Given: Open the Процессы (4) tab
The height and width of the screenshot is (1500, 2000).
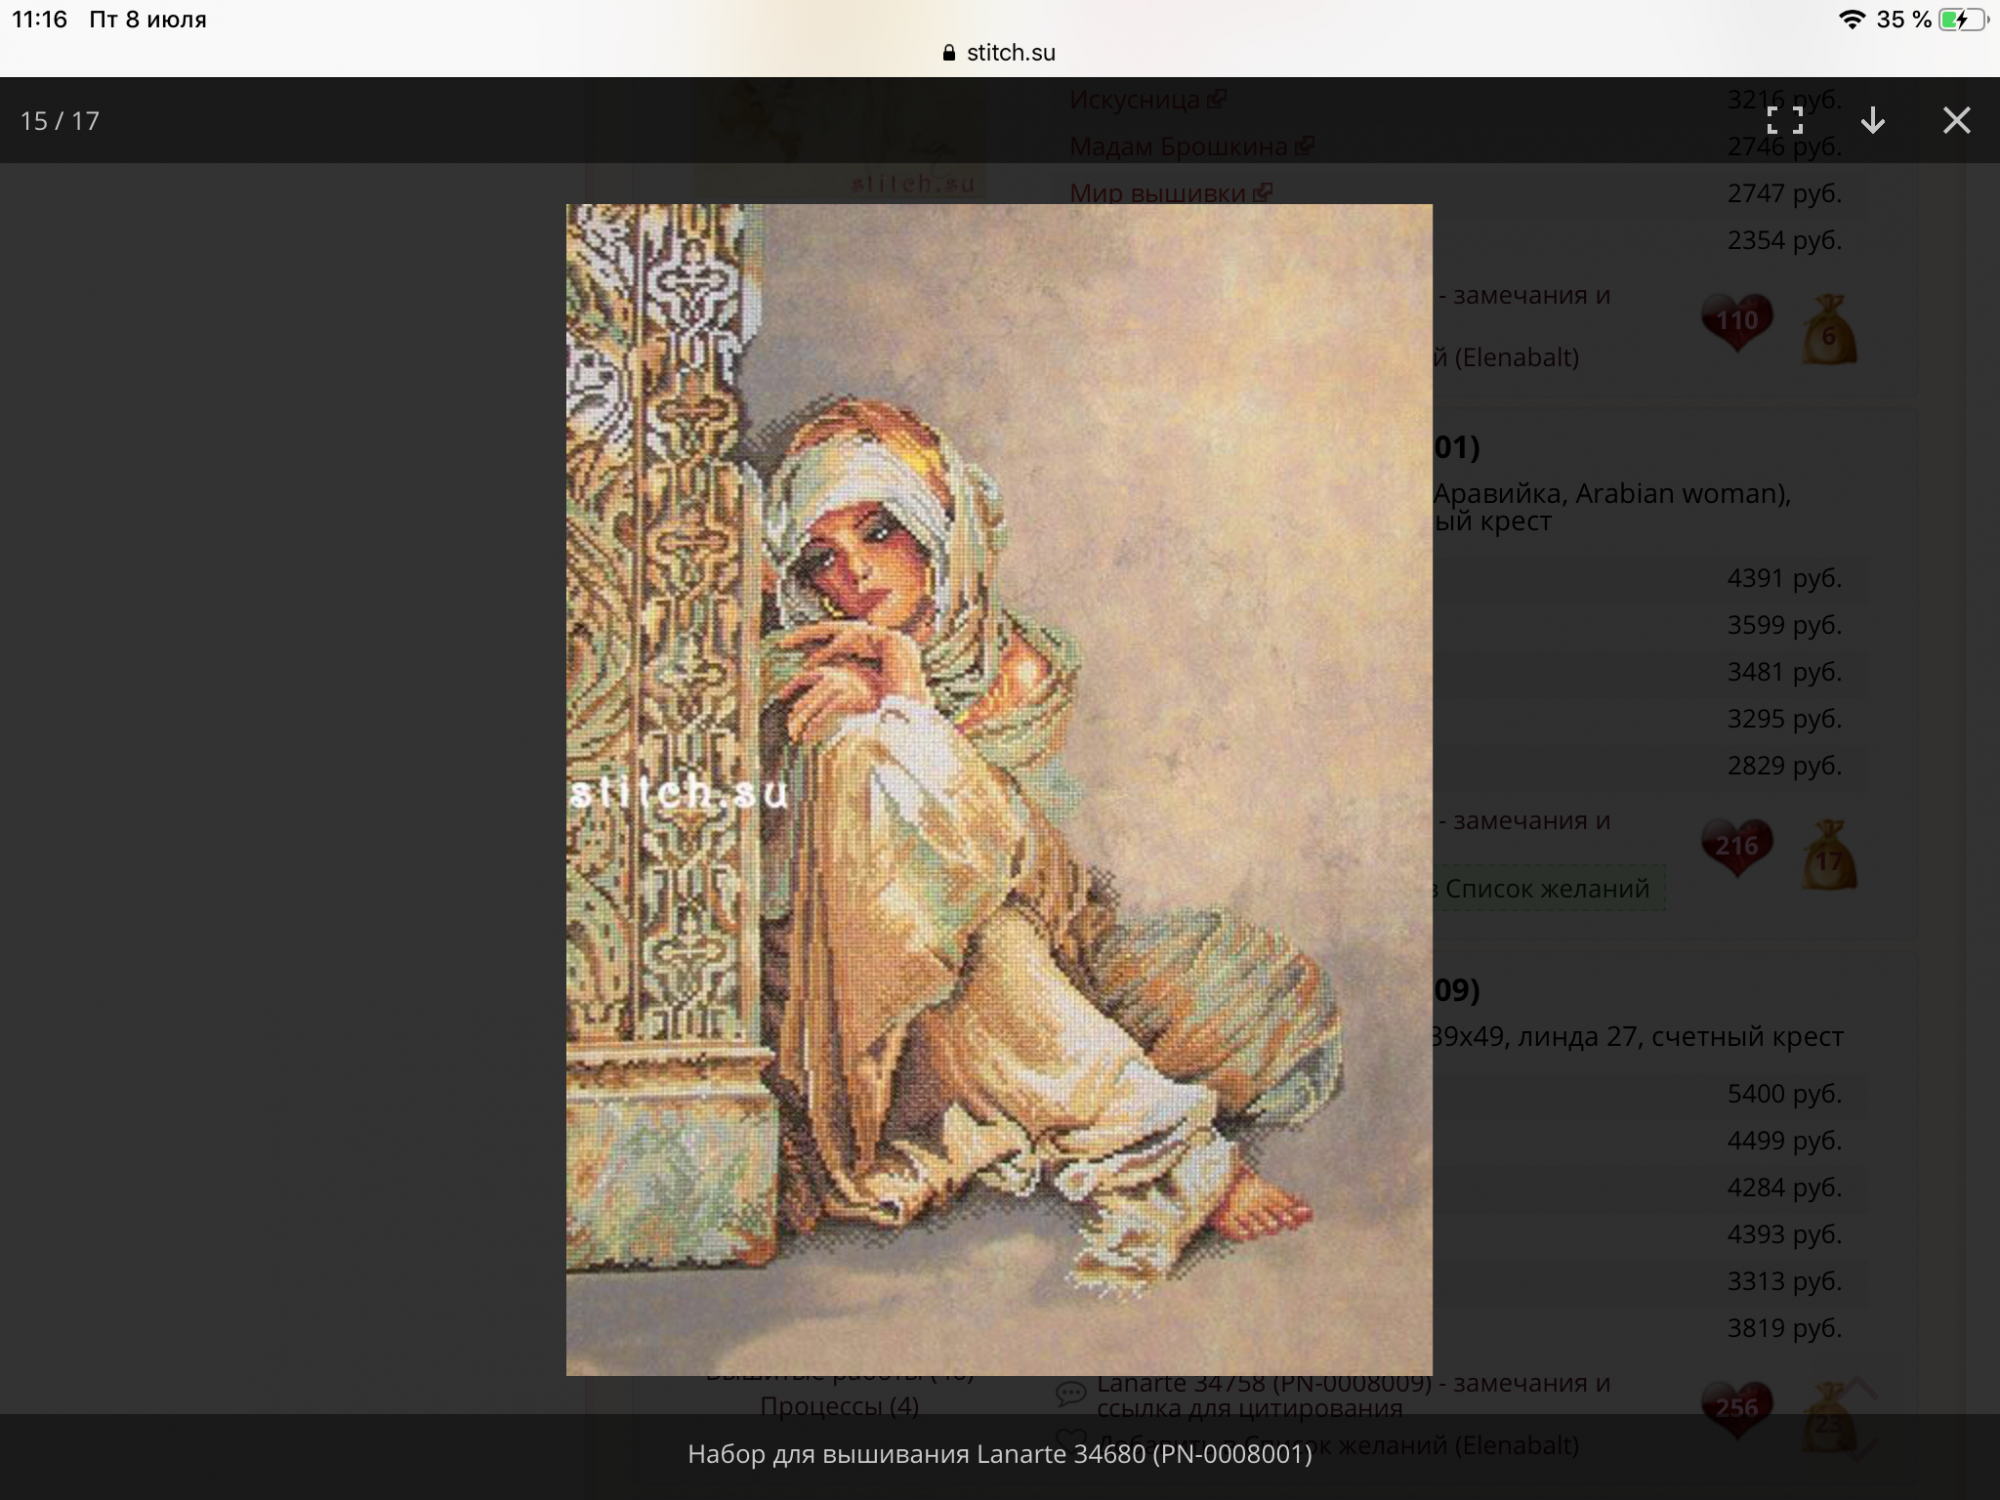Looking at the screenshot, I should 839,1406.
